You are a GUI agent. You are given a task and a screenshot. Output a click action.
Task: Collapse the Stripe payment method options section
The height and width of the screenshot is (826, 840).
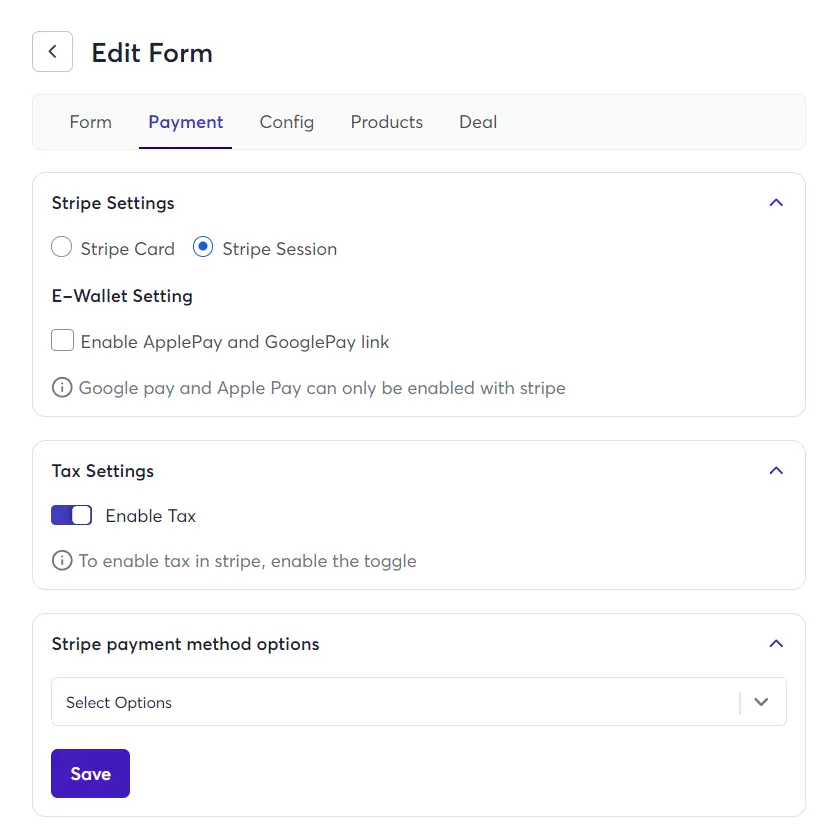click(x=776, y=643)
